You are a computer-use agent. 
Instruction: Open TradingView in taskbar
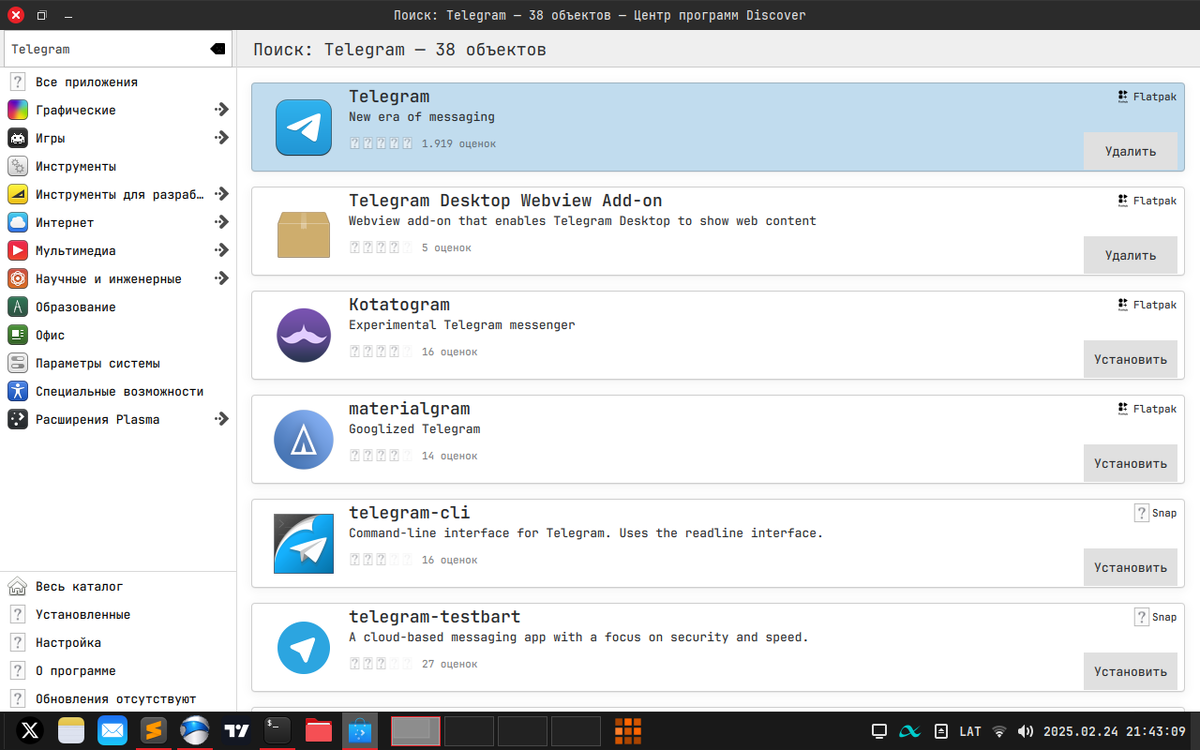tap(236, 731)
